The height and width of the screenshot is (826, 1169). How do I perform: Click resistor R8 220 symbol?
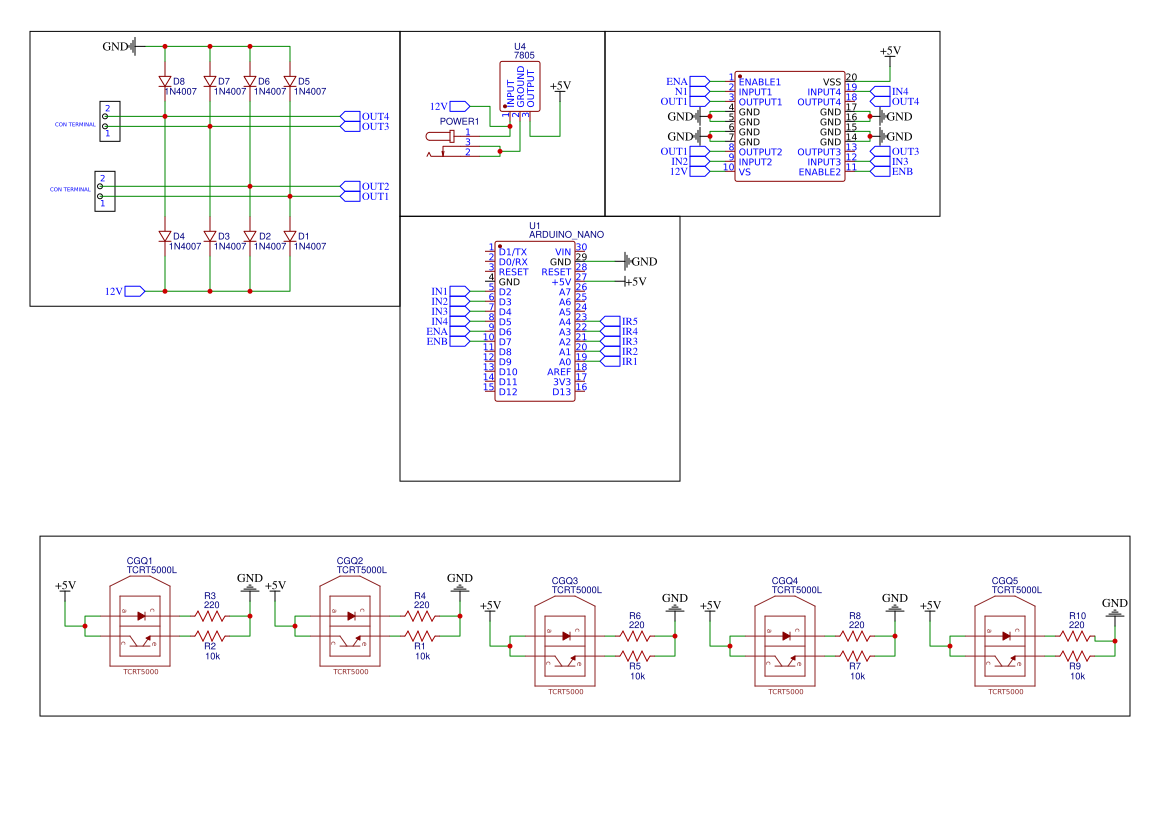click(855, 636)
